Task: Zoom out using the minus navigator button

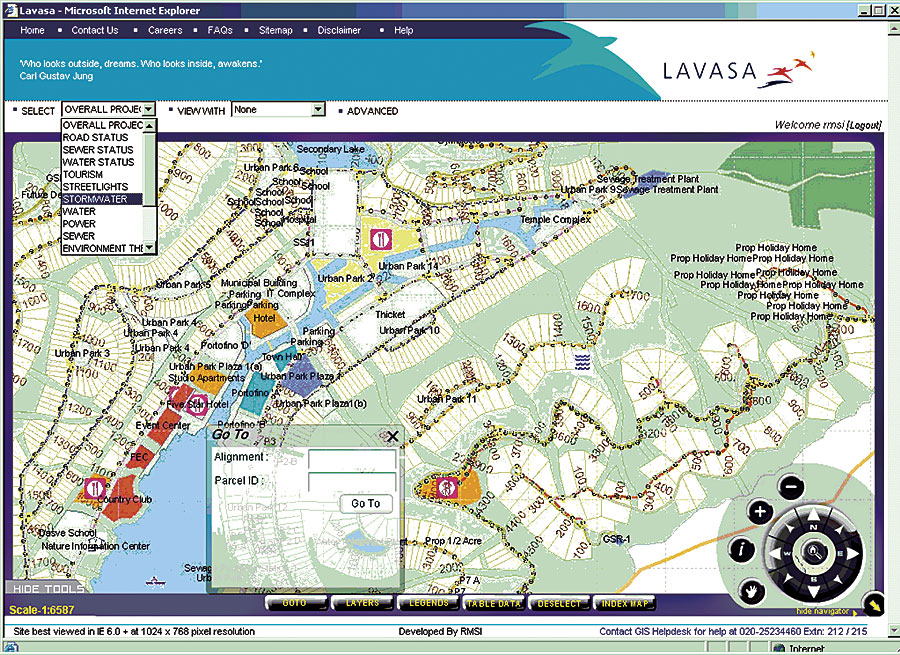Action: click(x=792, y=487)
